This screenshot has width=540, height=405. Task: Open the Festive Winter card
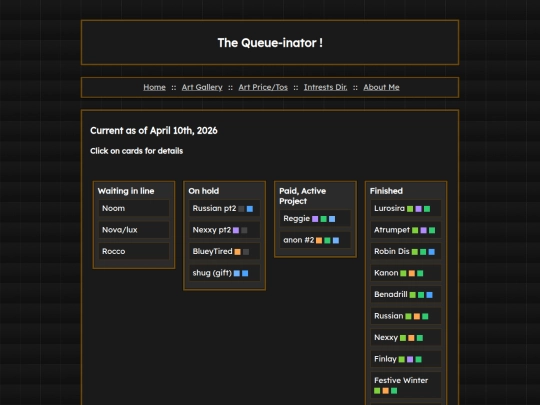(406, 385)
